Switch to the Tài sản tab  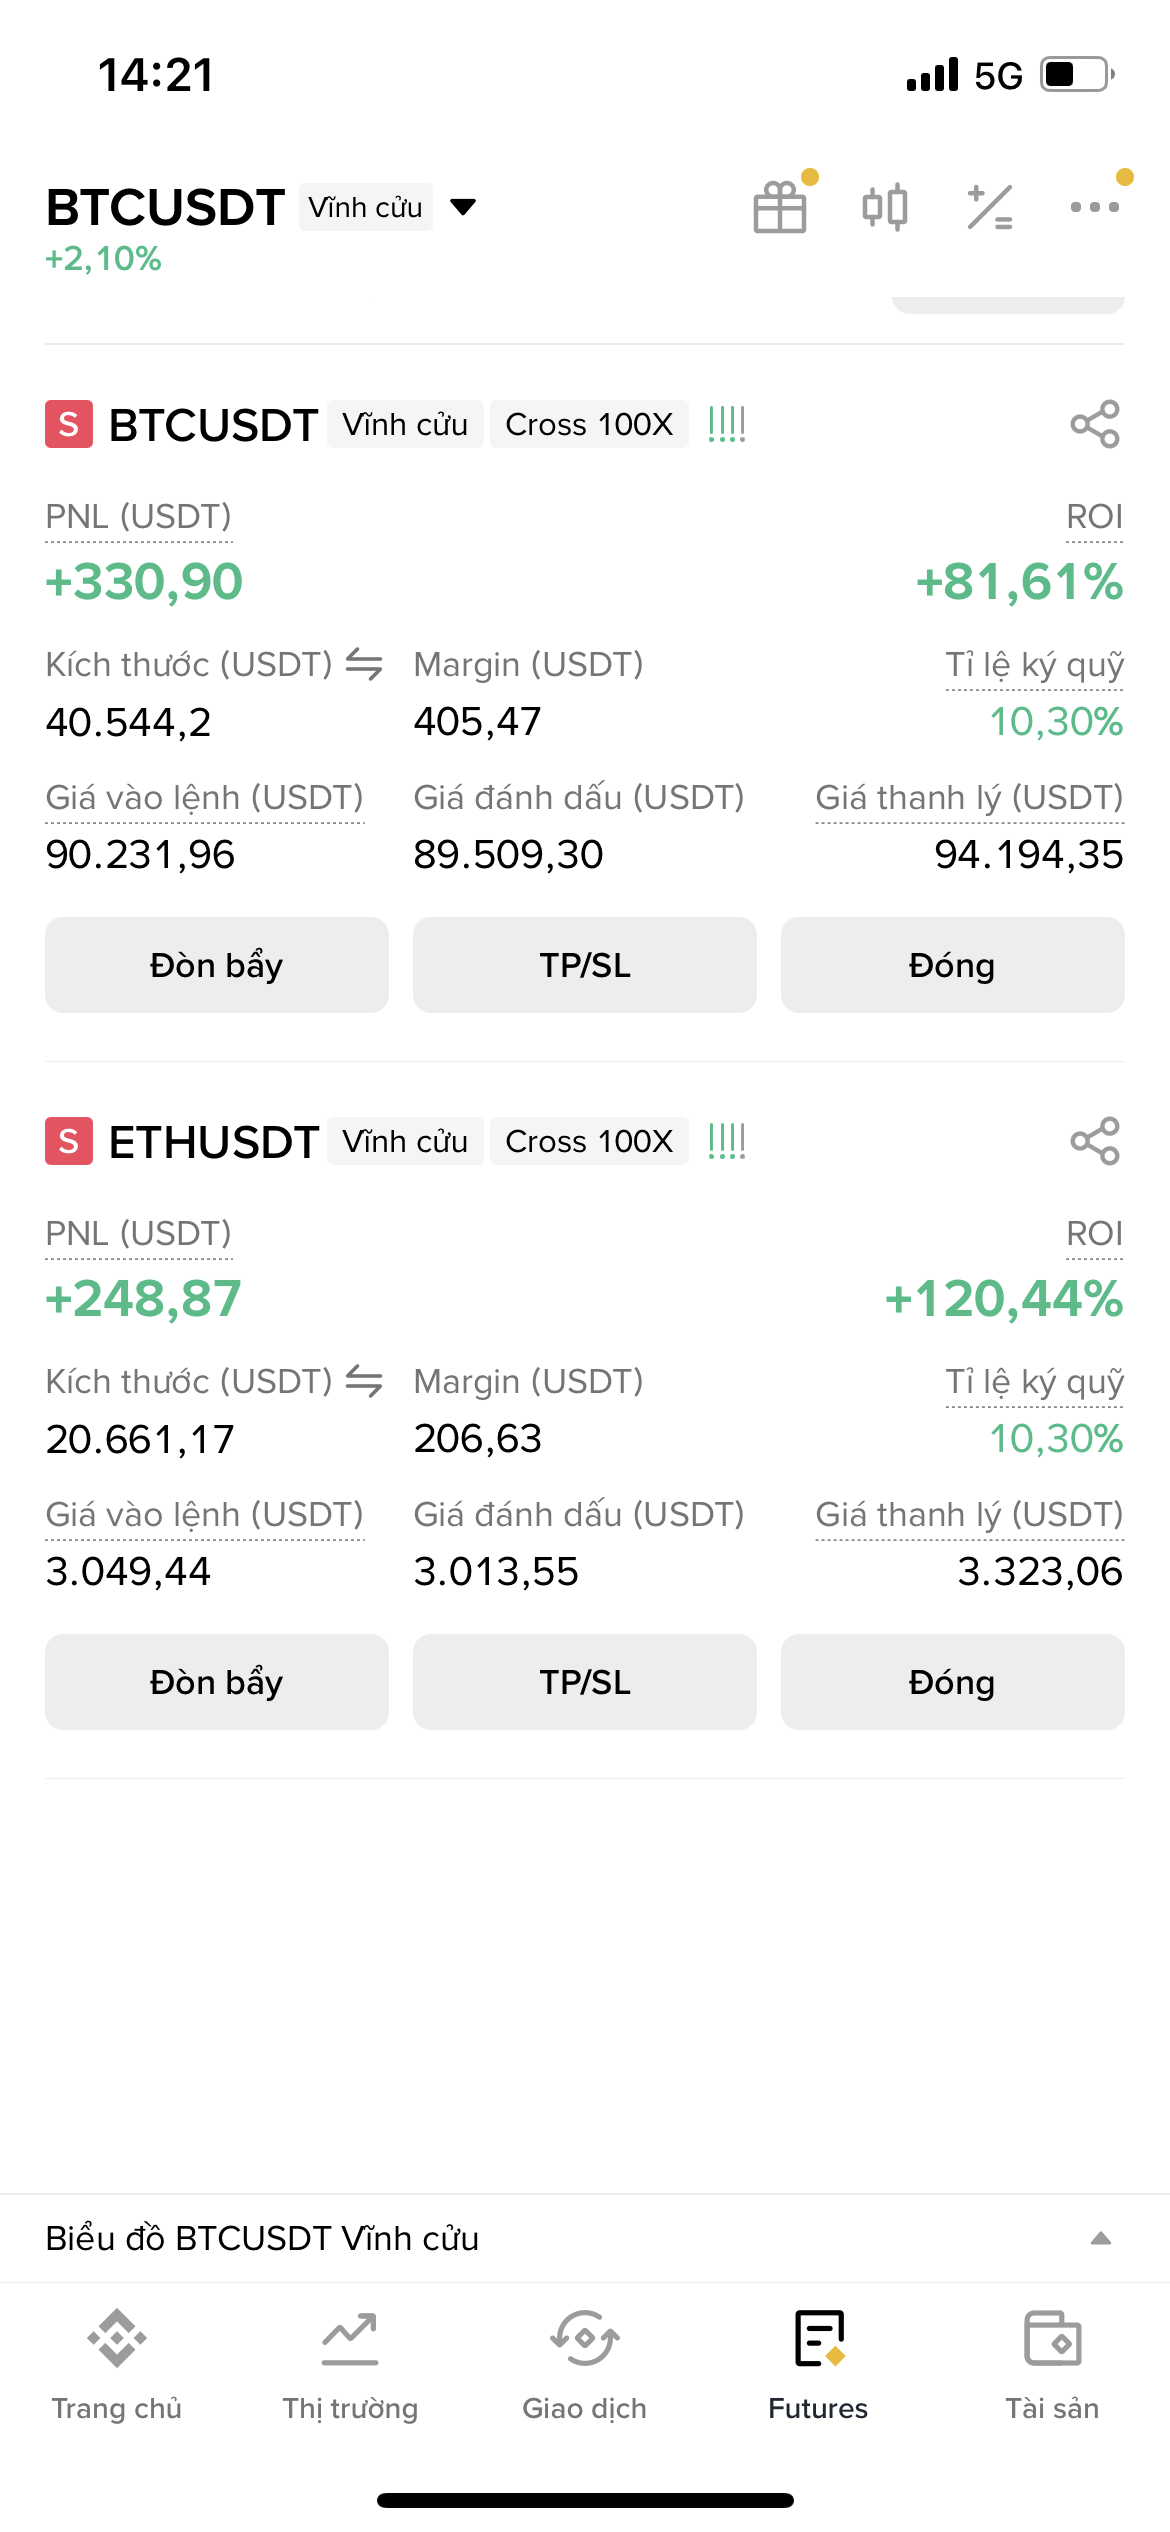click(x=1052, y=2364)
